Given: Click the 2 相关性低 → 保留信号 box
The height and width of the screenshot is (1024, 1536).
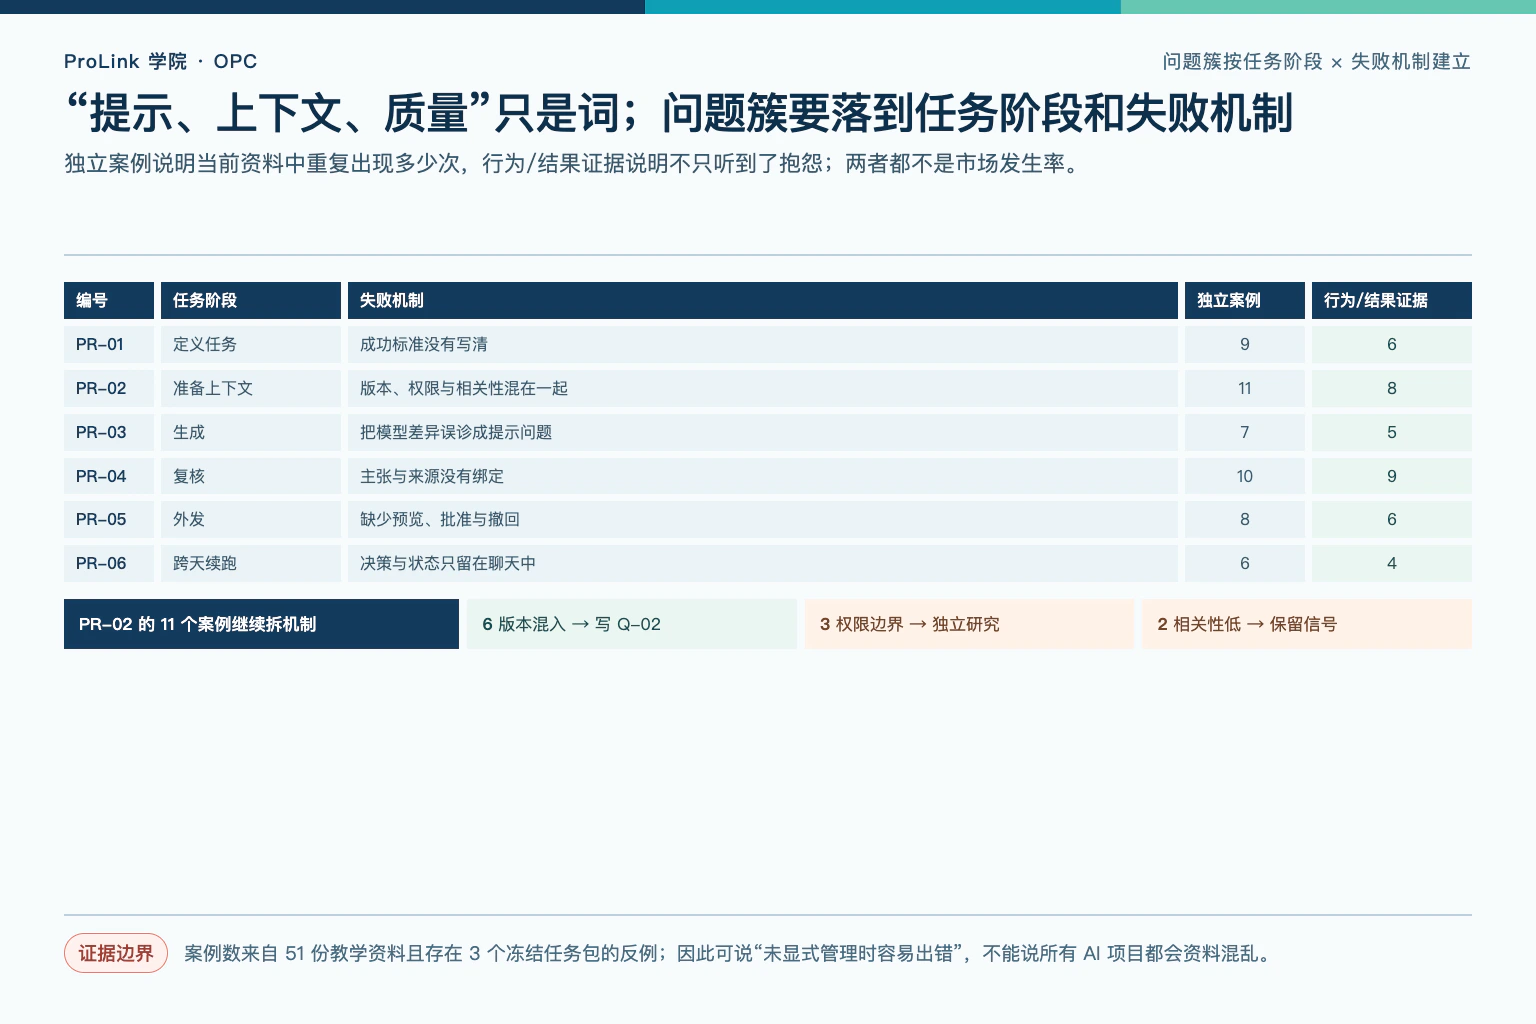Looking at the screenshot, I should click(x=1307, y=624).
